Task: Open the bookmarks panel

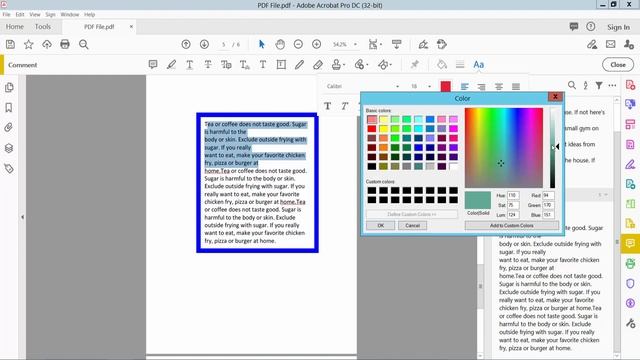Action: click(x=9, y=108)
